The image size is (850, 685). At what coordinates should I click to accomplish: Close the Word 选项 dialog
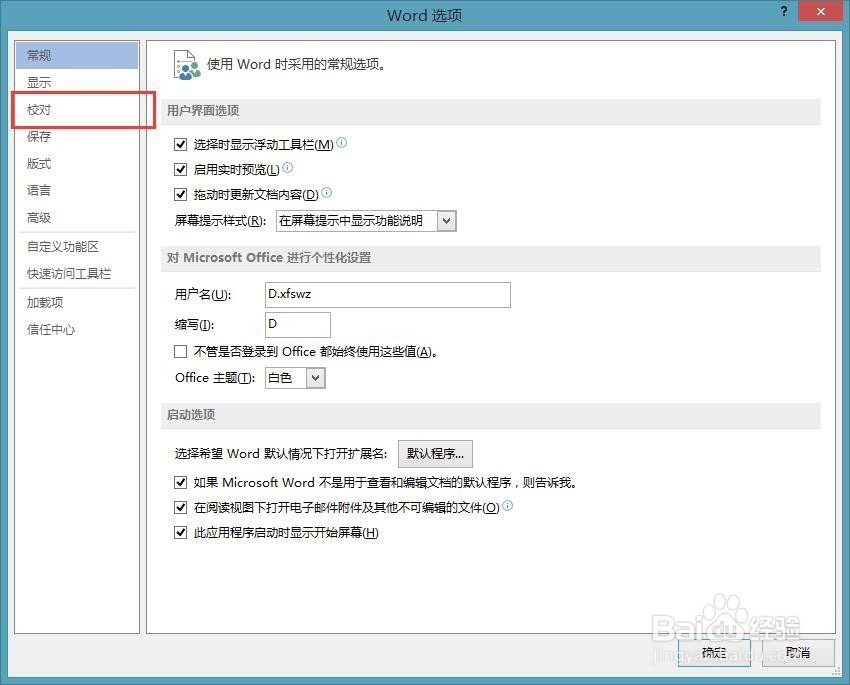(x=821, y=11)
